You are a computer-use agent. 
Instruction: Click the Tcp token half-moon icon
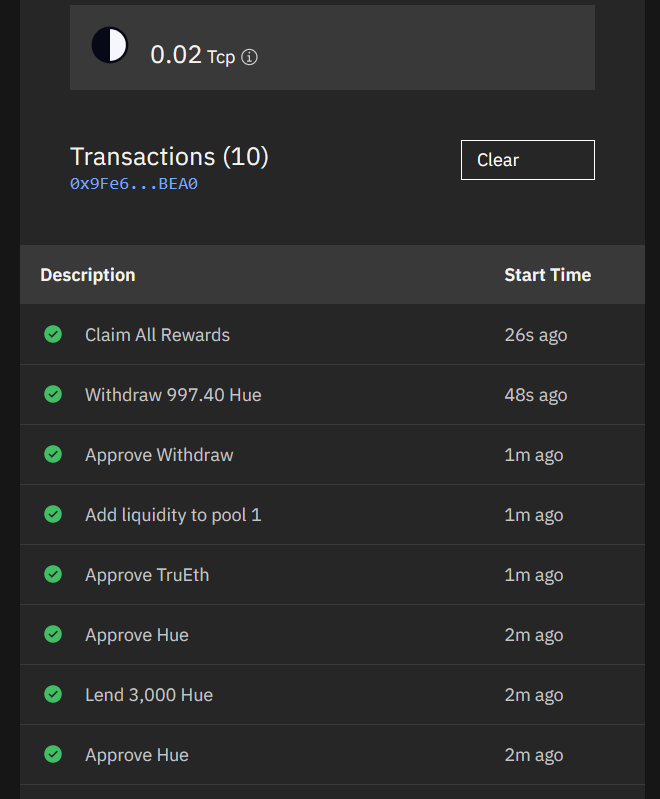(110, 45)
